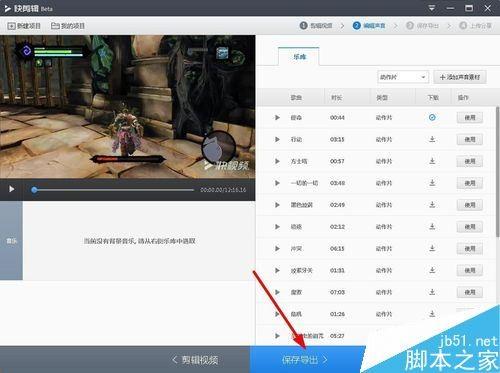Download the 01:26 track
500x373 pixels.
tap(432, 314)
